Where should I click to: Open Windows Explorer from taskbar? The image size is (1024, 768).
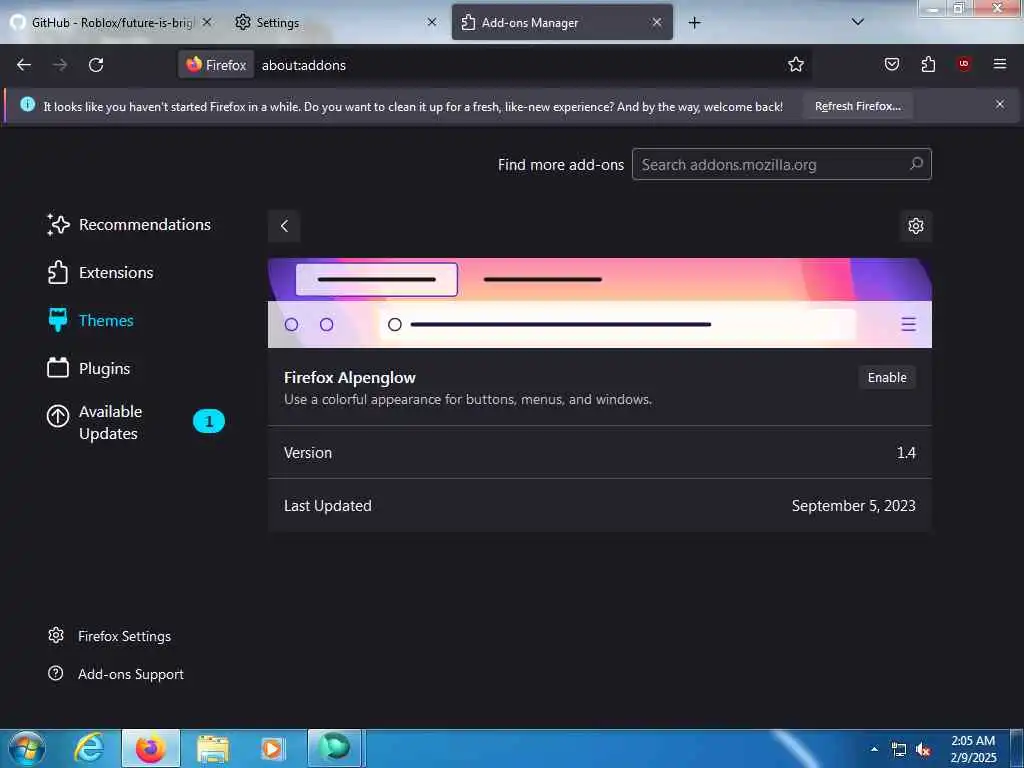tap(213, 748)
